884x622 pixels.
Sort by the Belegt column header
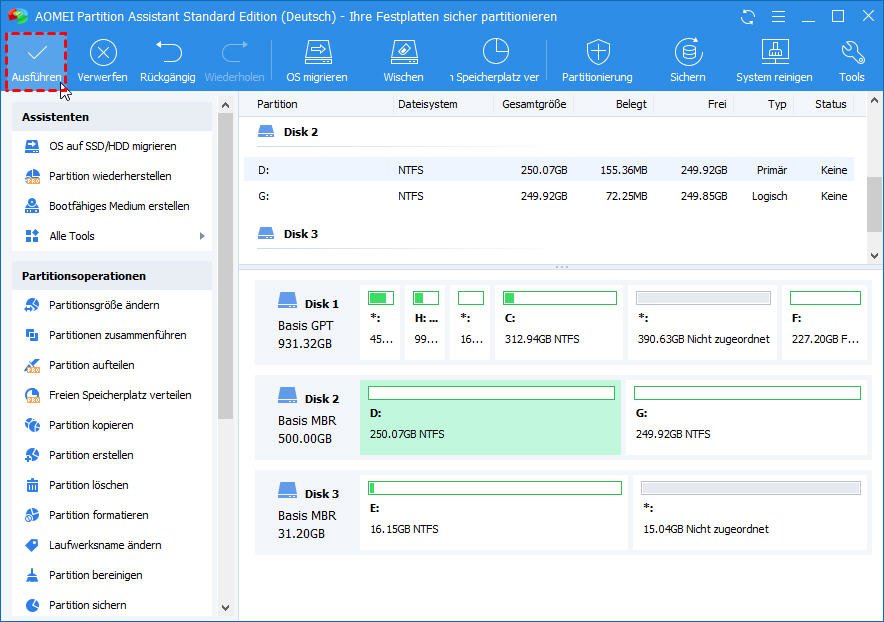(631, 104)
